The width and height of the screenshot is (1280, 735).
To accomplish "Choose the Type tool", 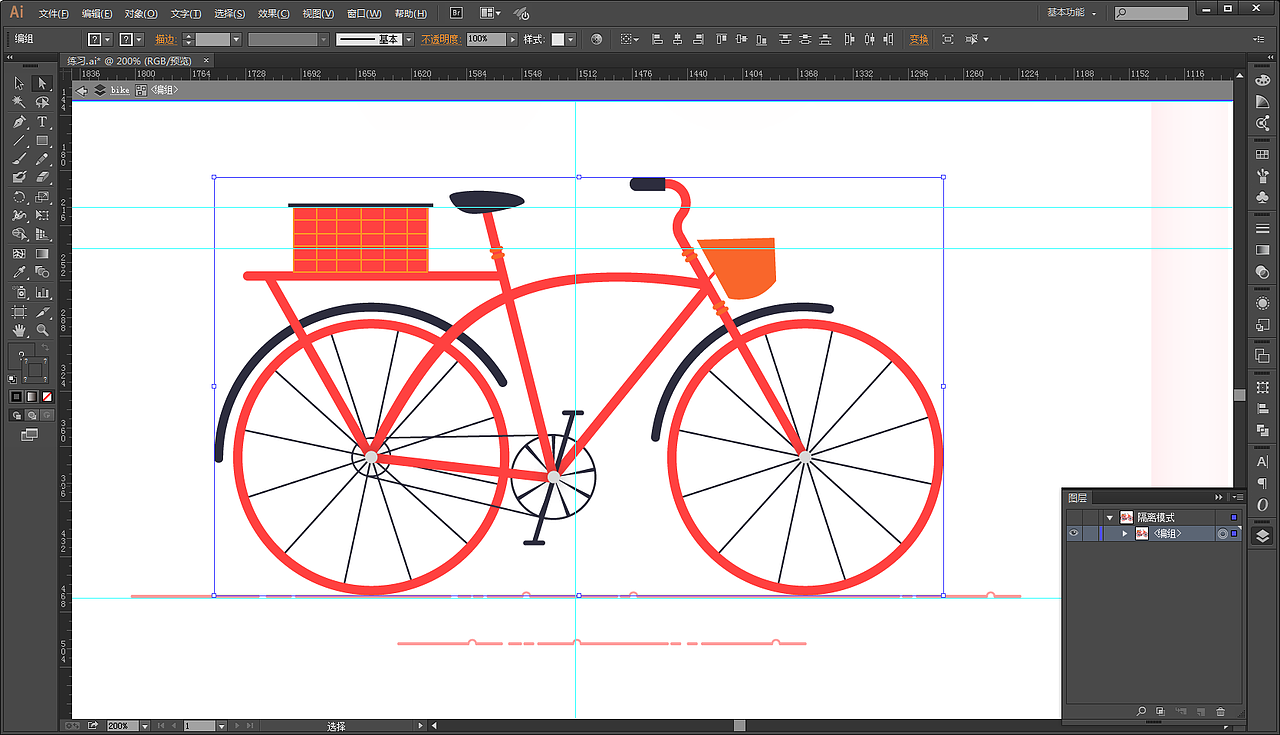I will (42, 121).
